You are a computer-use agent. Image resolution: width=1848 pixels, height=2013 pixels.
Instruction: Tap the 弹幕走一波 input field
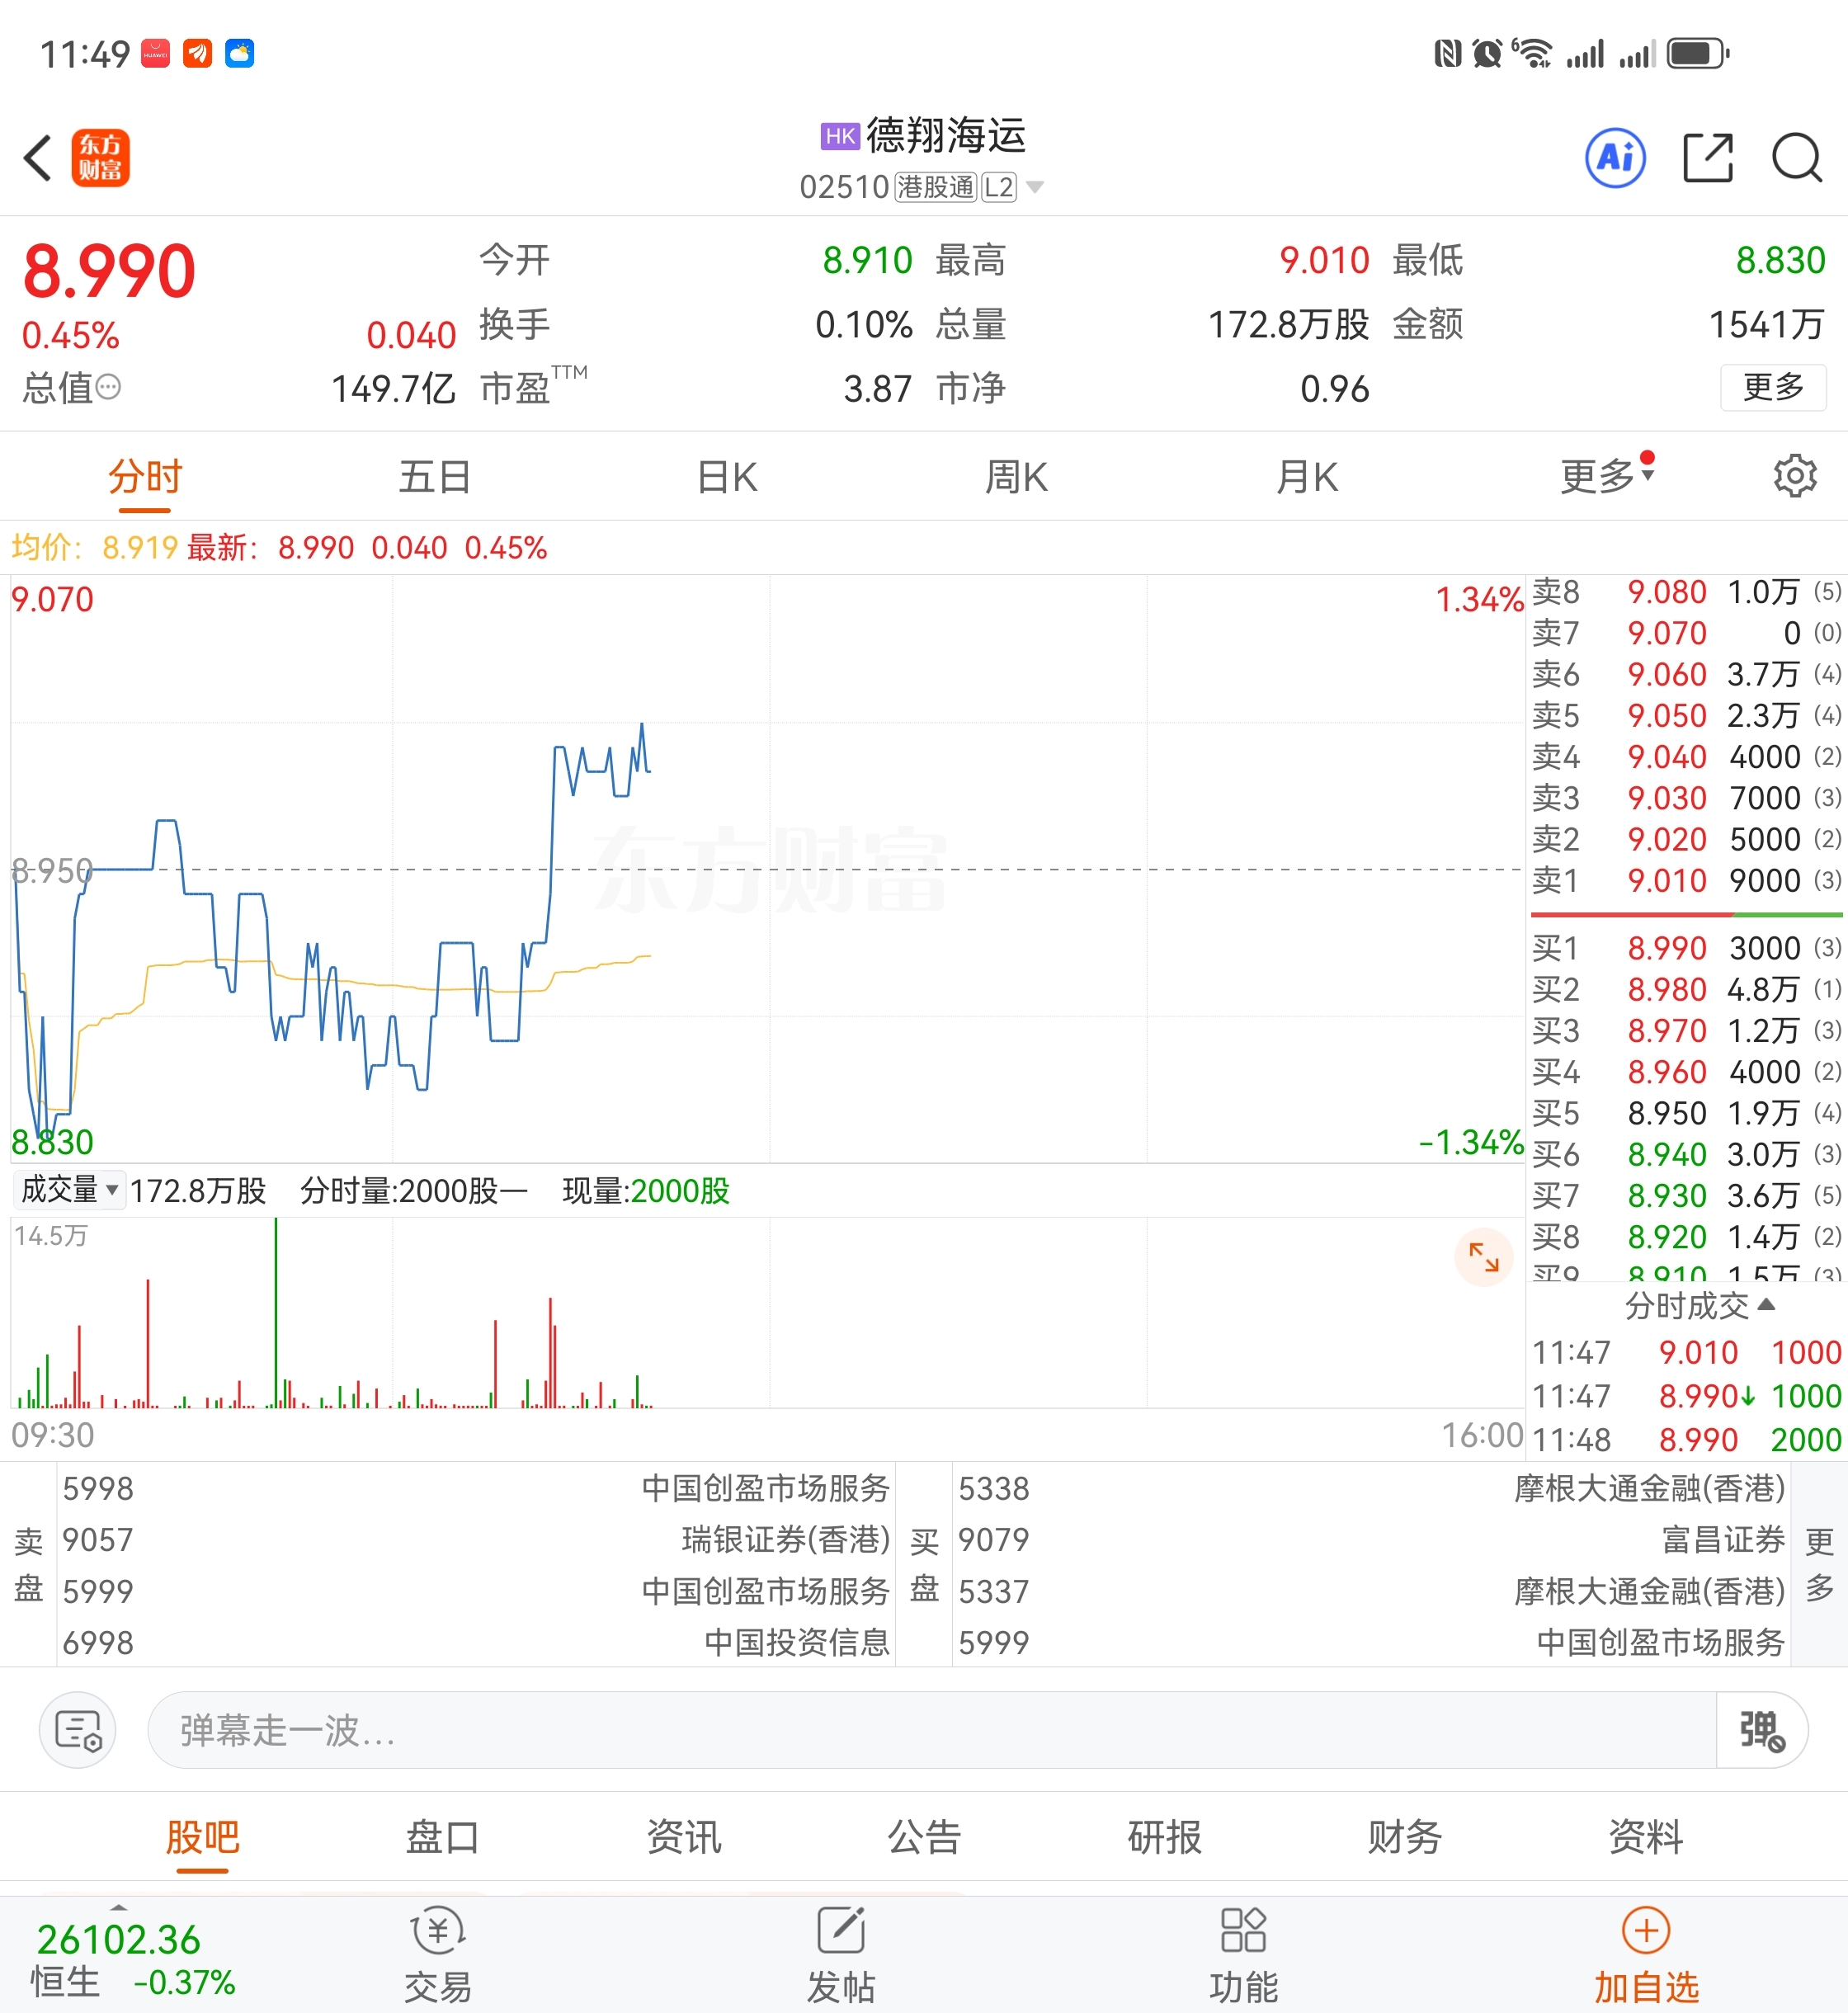931,1729
